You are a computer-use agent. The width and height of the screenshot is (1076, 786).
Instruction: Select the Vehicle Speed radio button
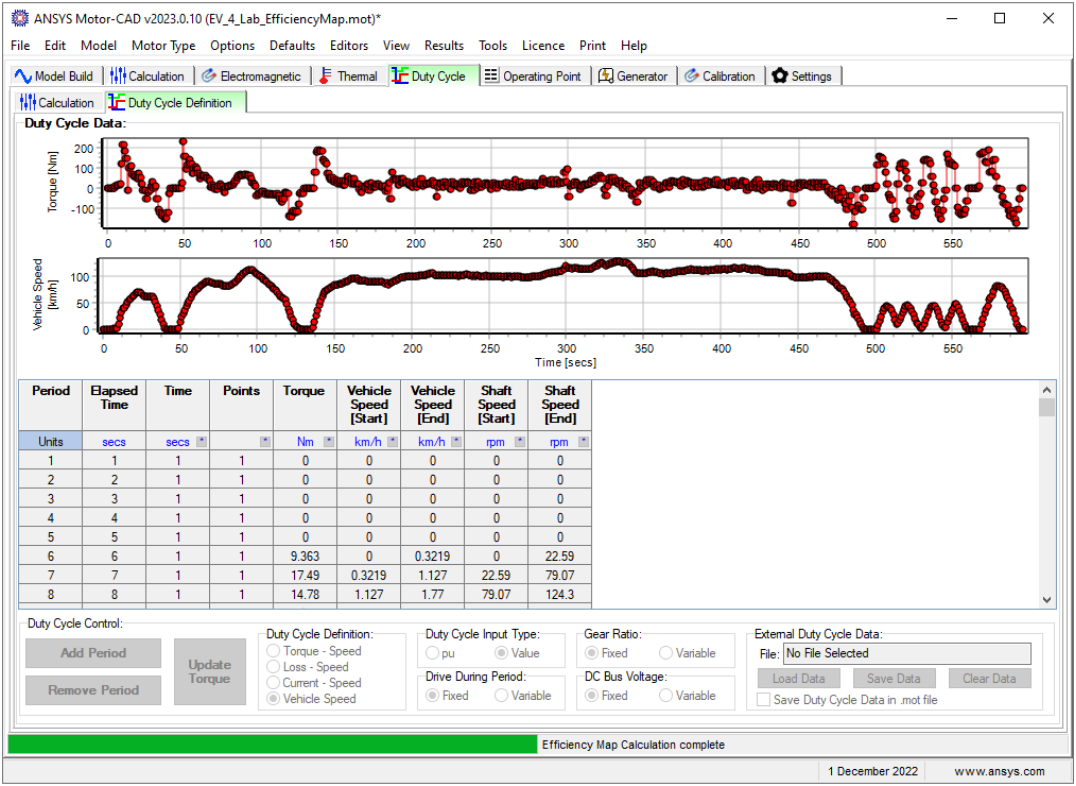273,698
